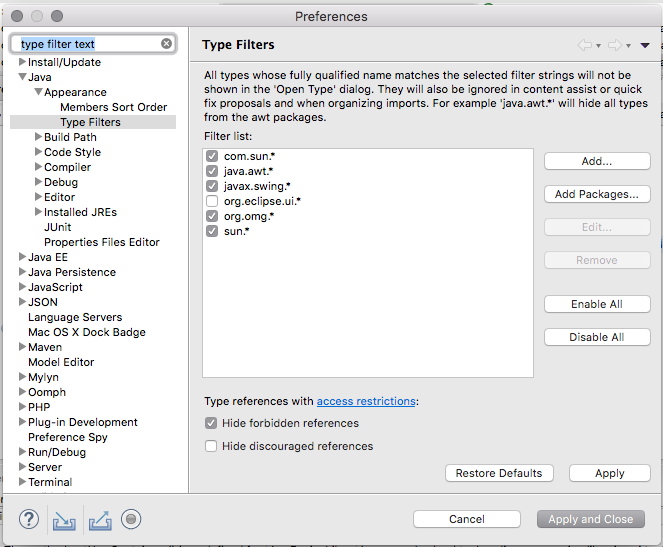Expand the Java EE node
This screenshot has width=663, height=547.
(22, 257)
